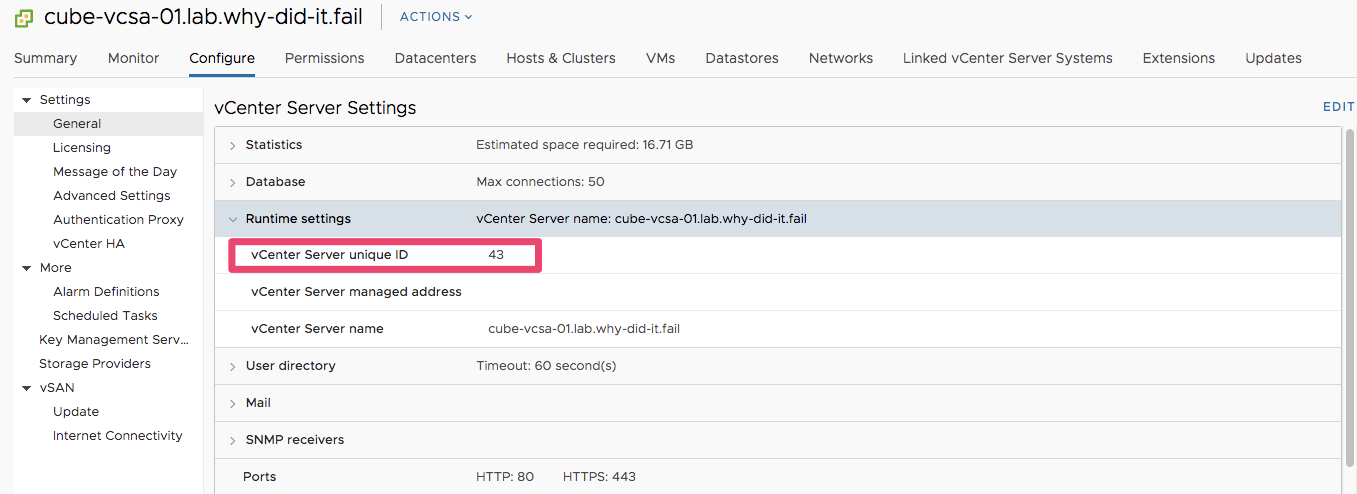This screenshot has height=494, width=1357.
Task: Click the EDIT link for settings
Action: 1338,107
